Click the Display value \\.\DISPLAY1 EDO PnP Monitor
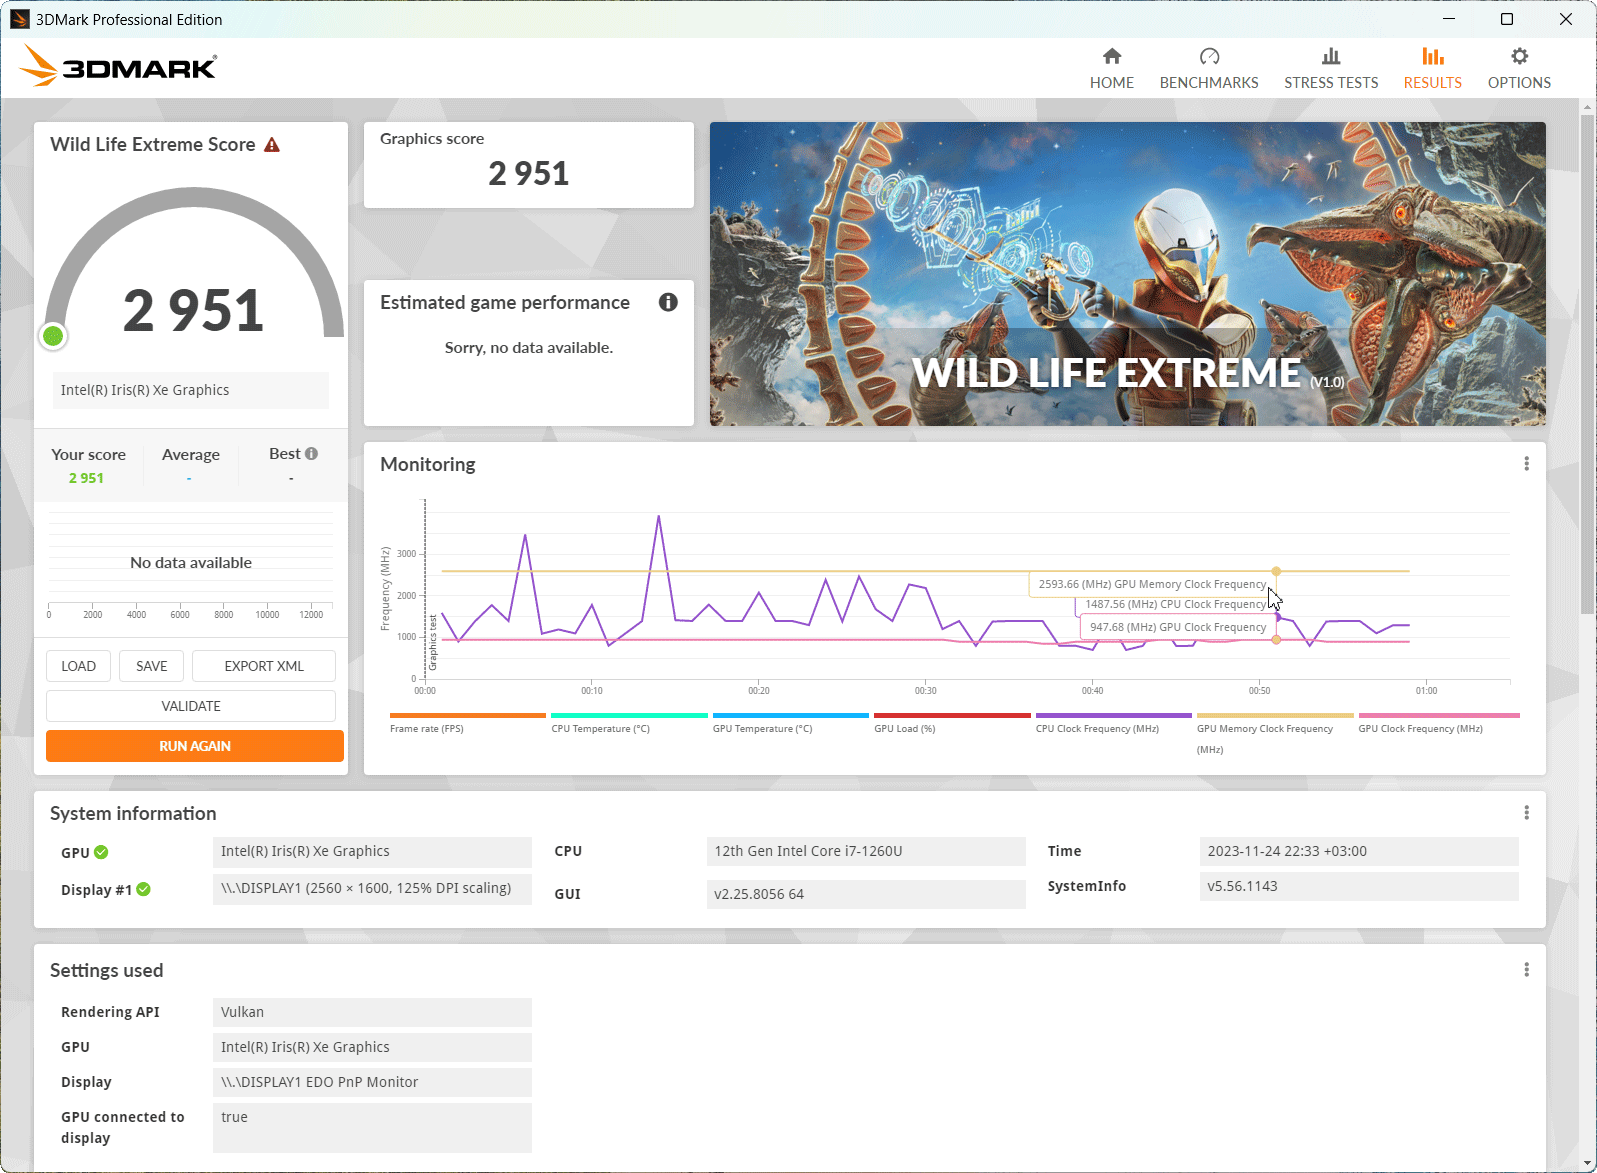 tap(372, 1082)
